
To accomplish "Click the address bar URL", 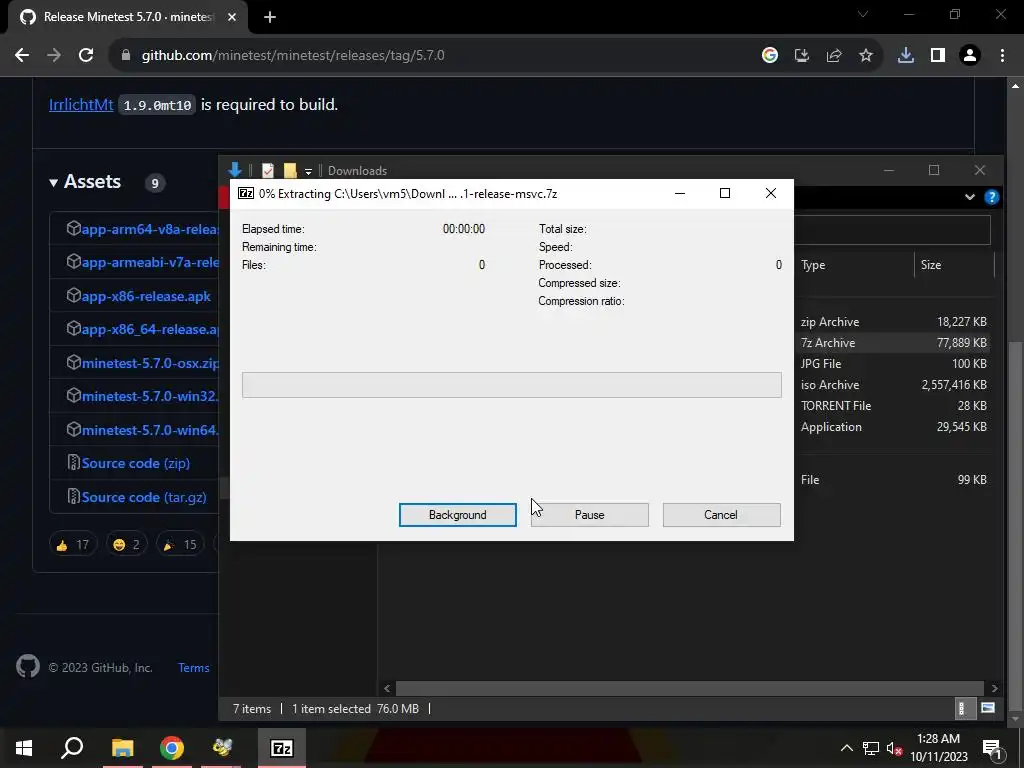I will pyautogui.click(x=293, y=56).
